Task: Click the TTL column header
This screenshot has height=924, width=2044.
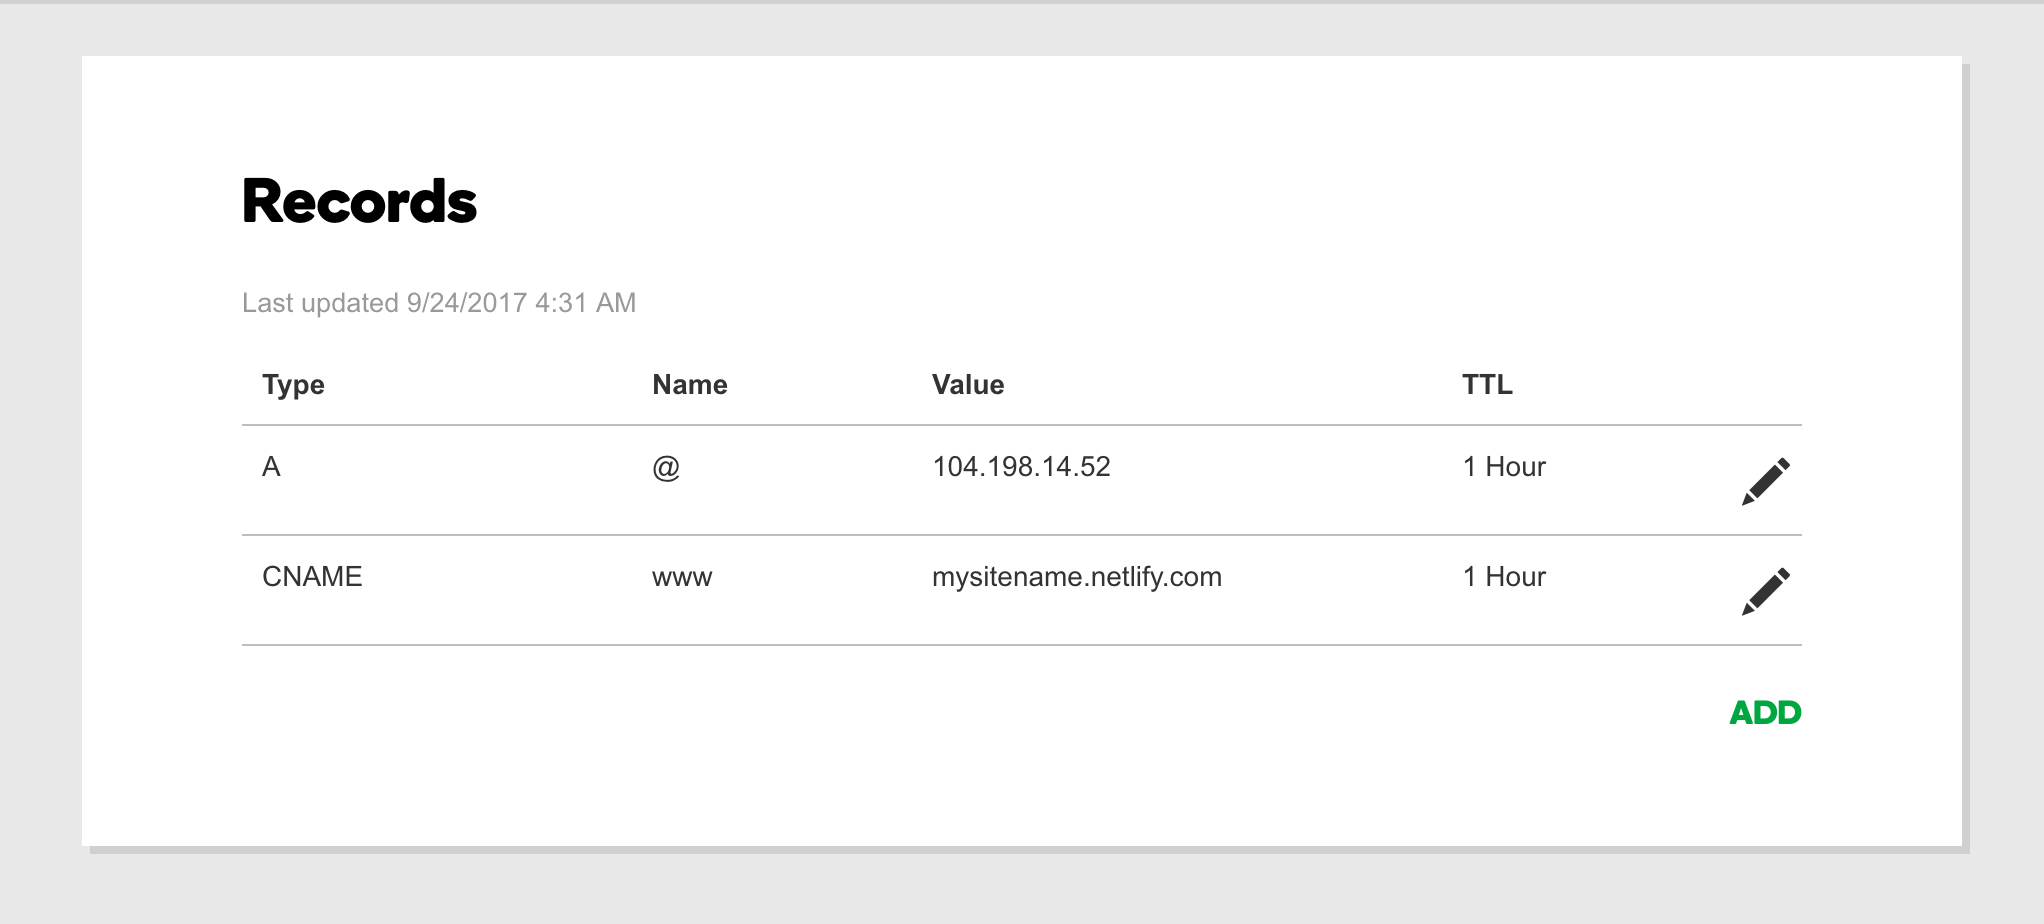Action: [1486, 385]
